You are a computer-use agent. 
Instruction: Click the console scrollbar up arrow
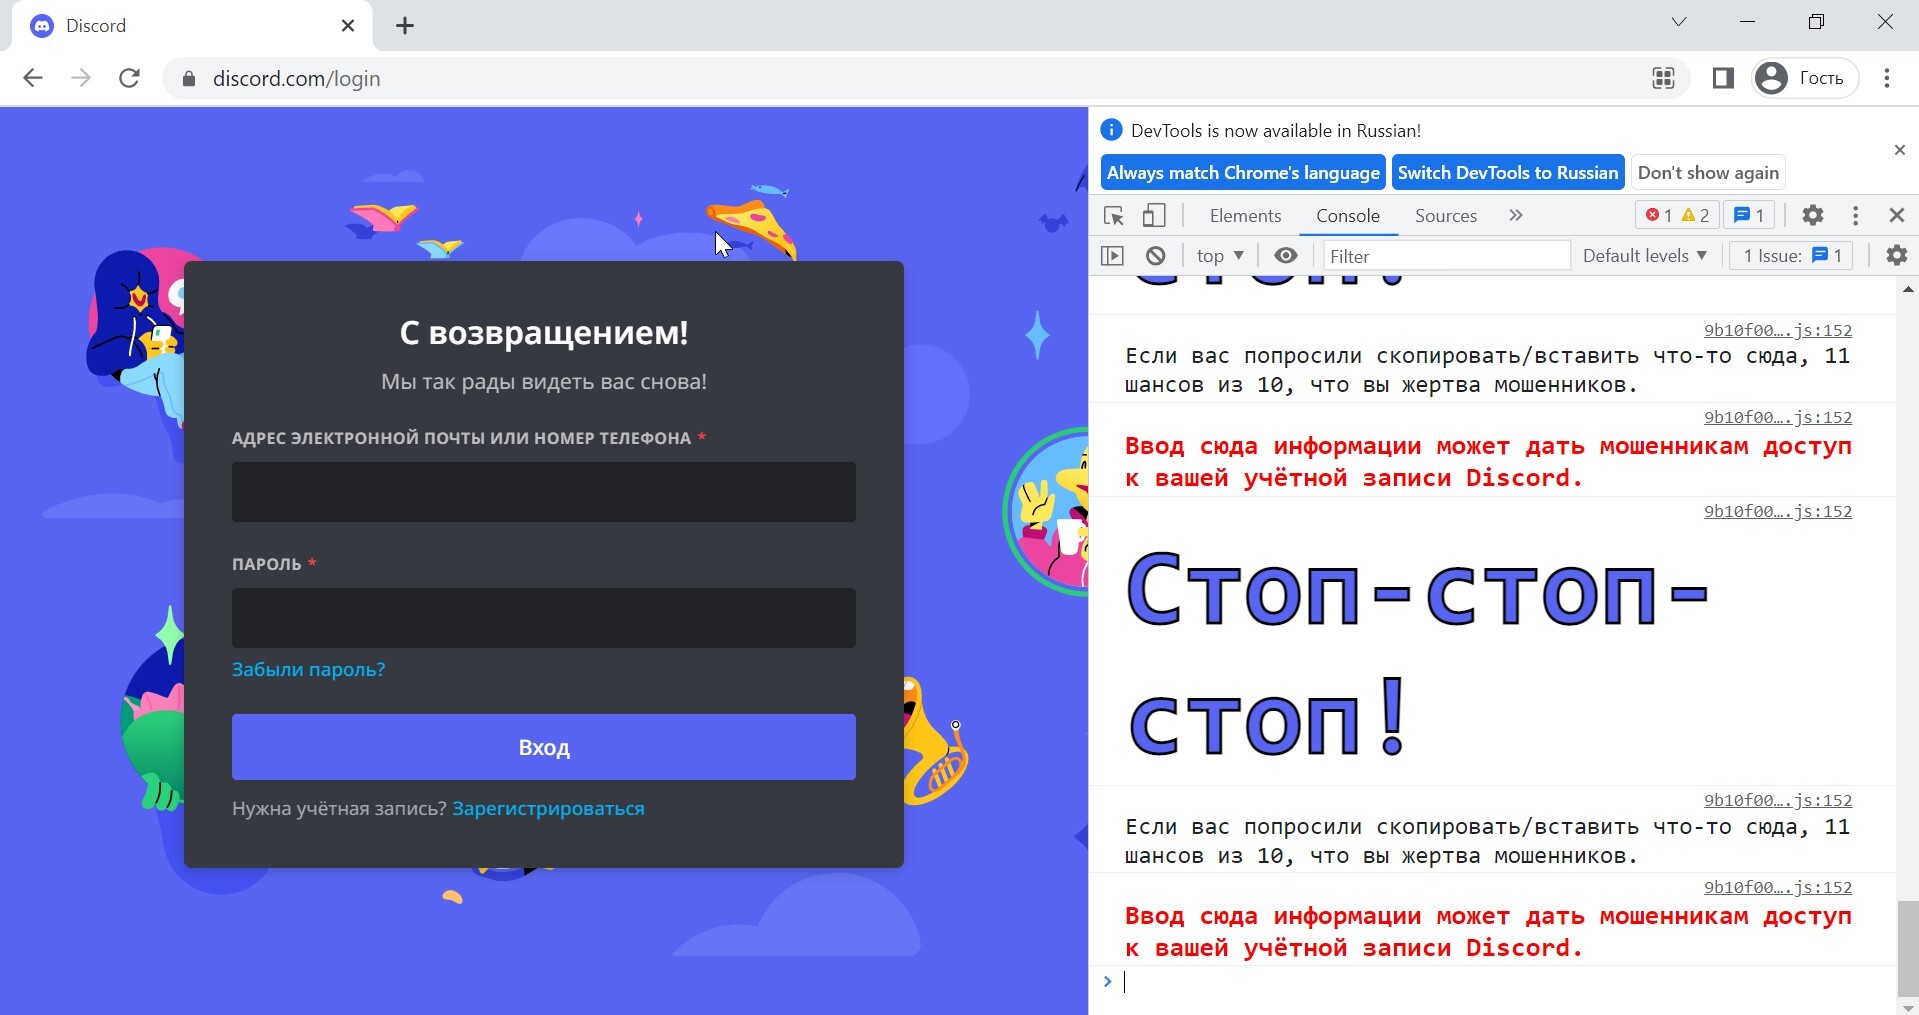click(x=1908, y=288)
